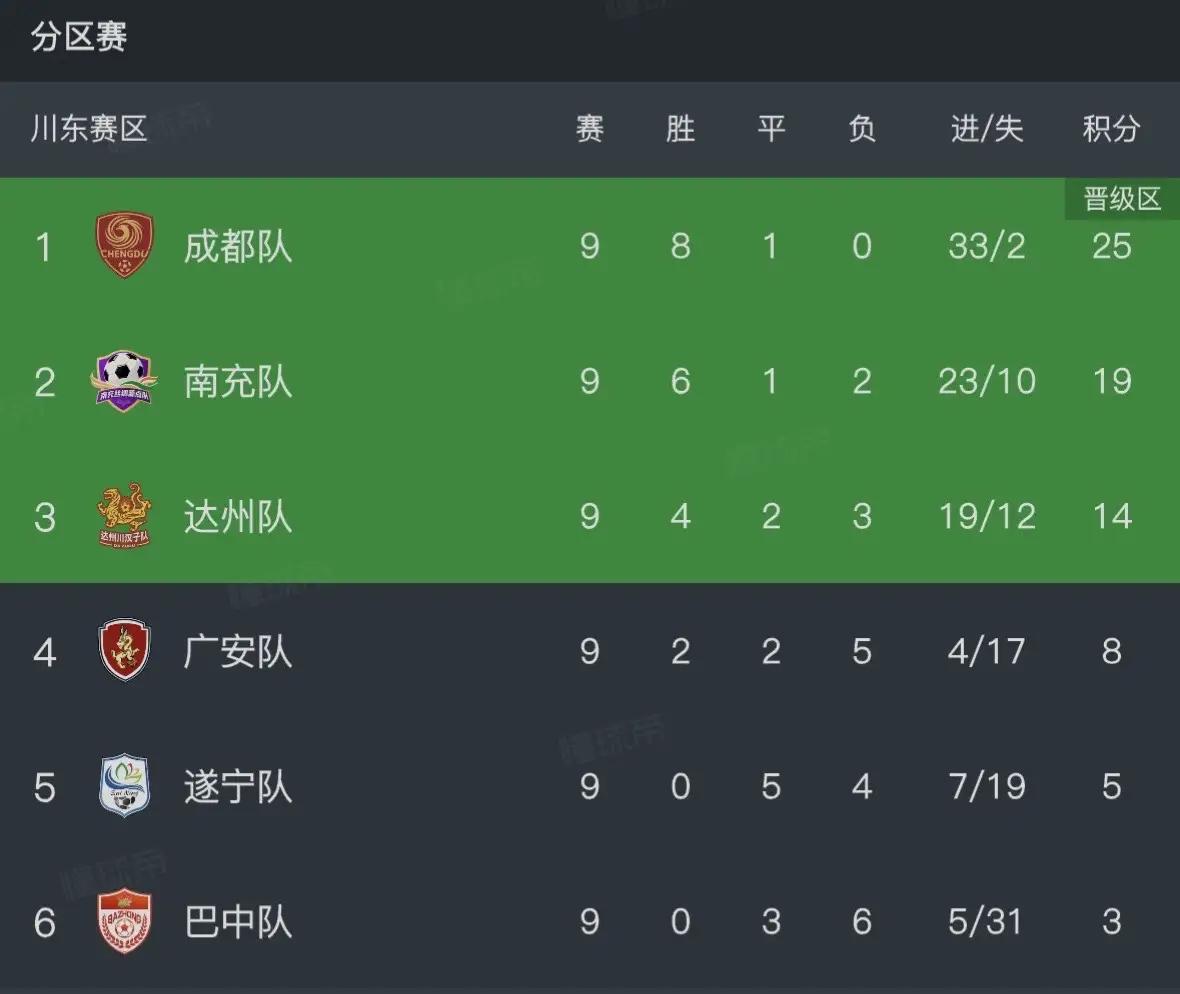Click the 晋级区 promotion zone tag
The height and width of the screenshot is (994, 1180).
coord(1122,199)
